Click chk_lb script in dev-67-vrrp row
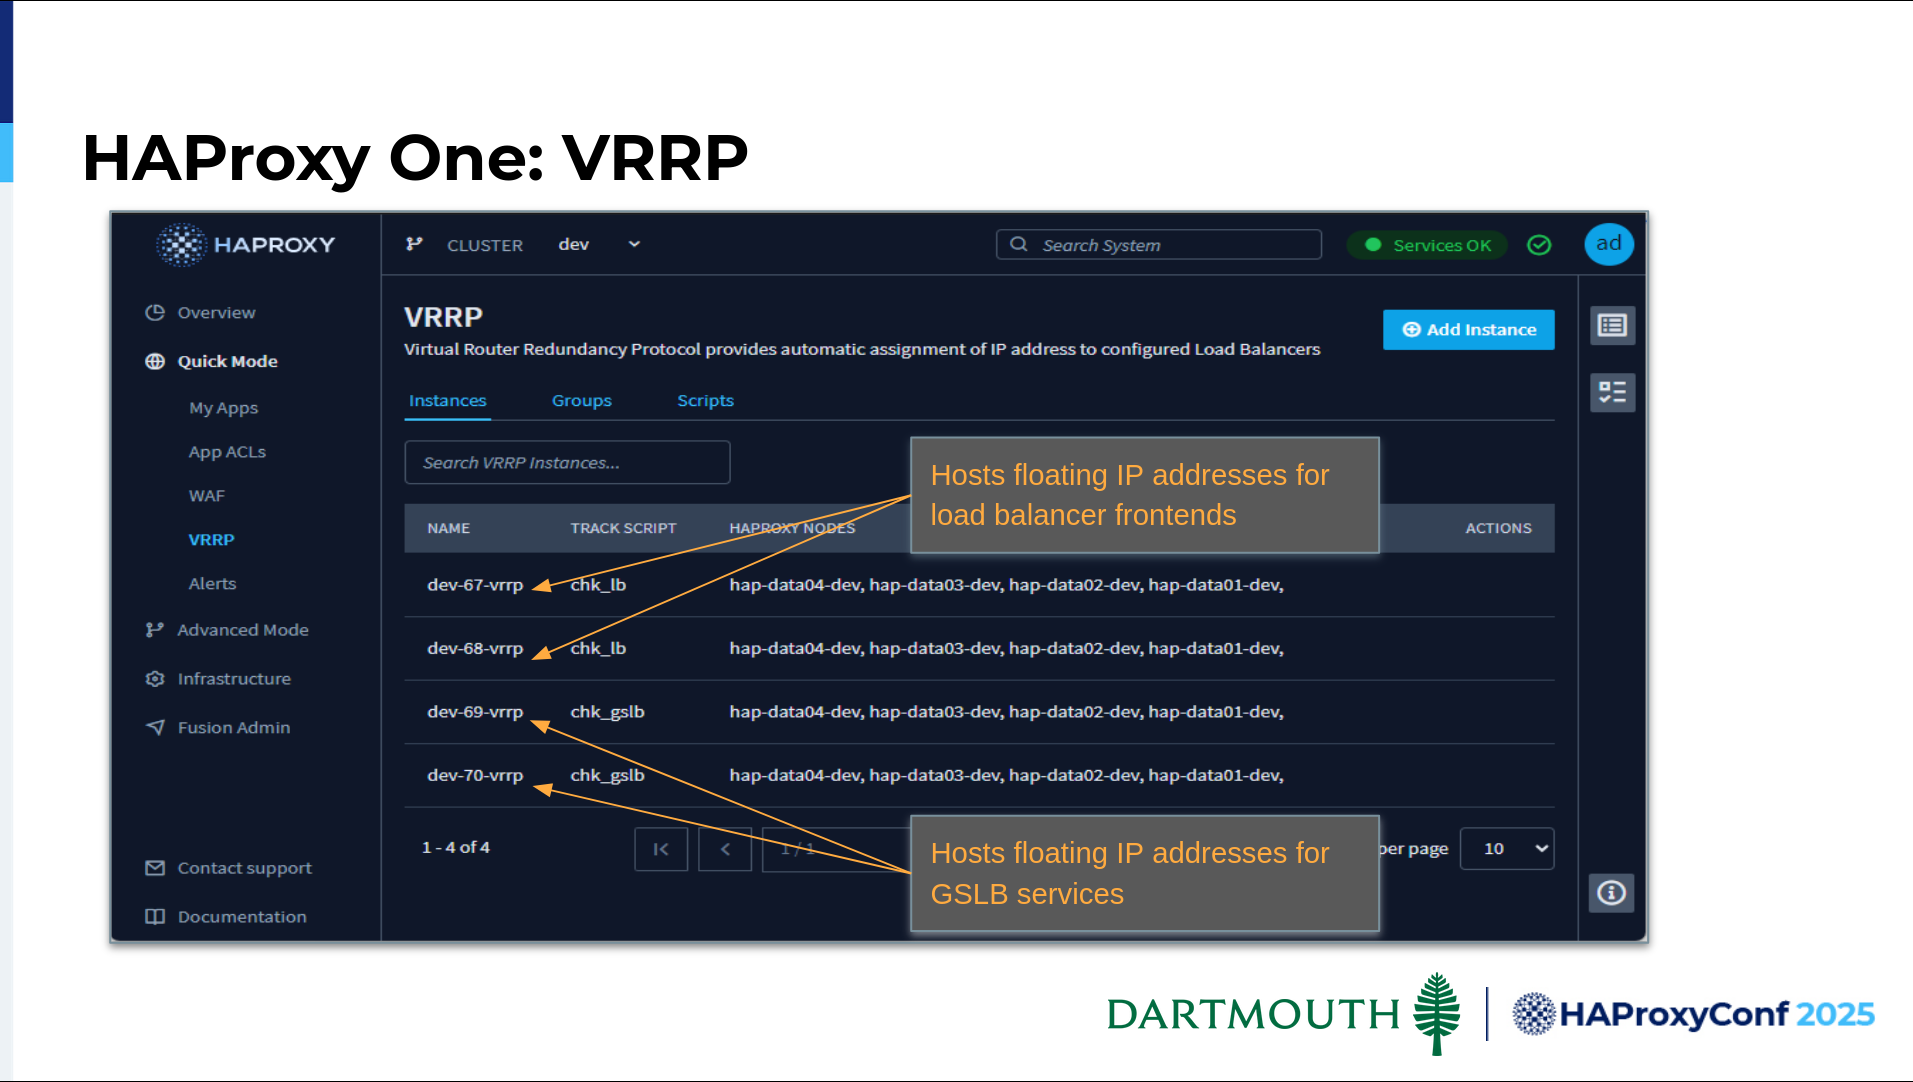This screenshot has height=1082, width=1913. [598, 585]
